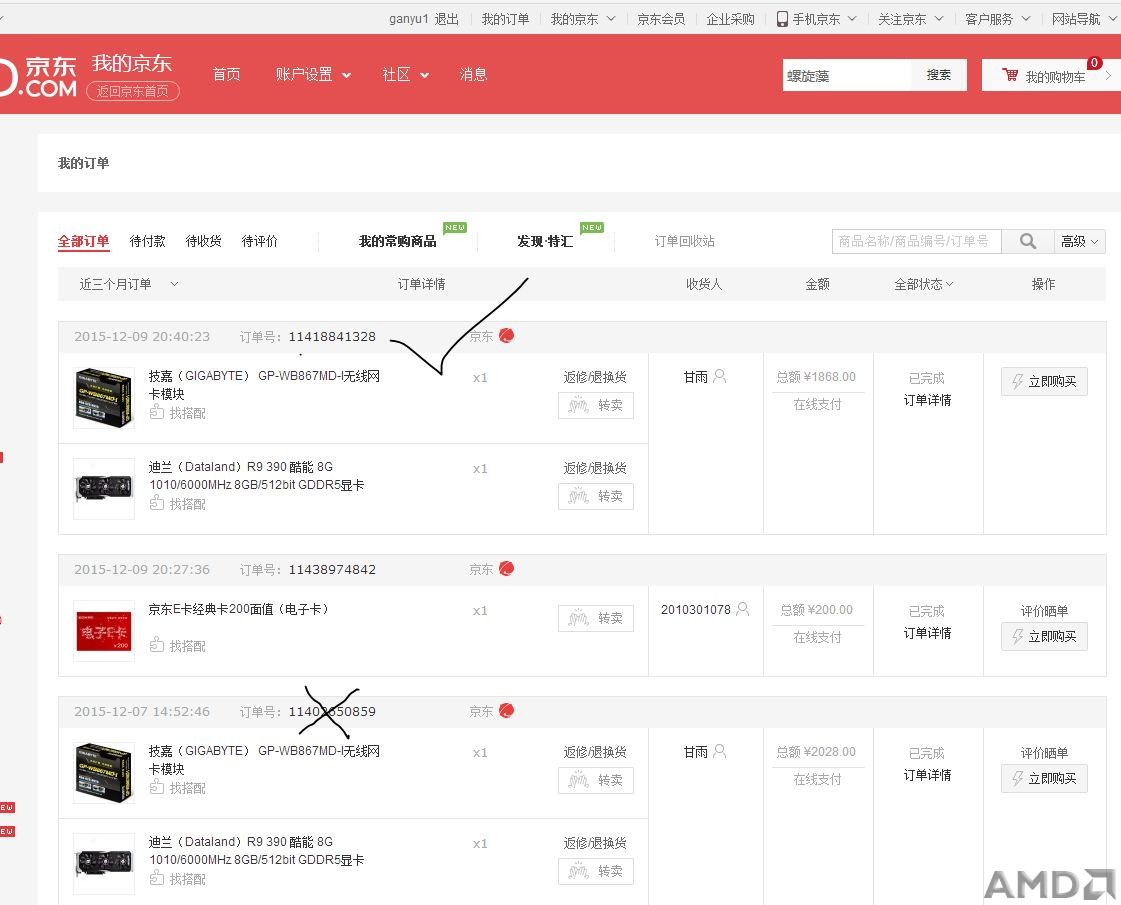The width and height of the screenshot is (1121, 905).
Task: Click 转卖 button for first GIGABYTE module
Action: coord(596,405)
